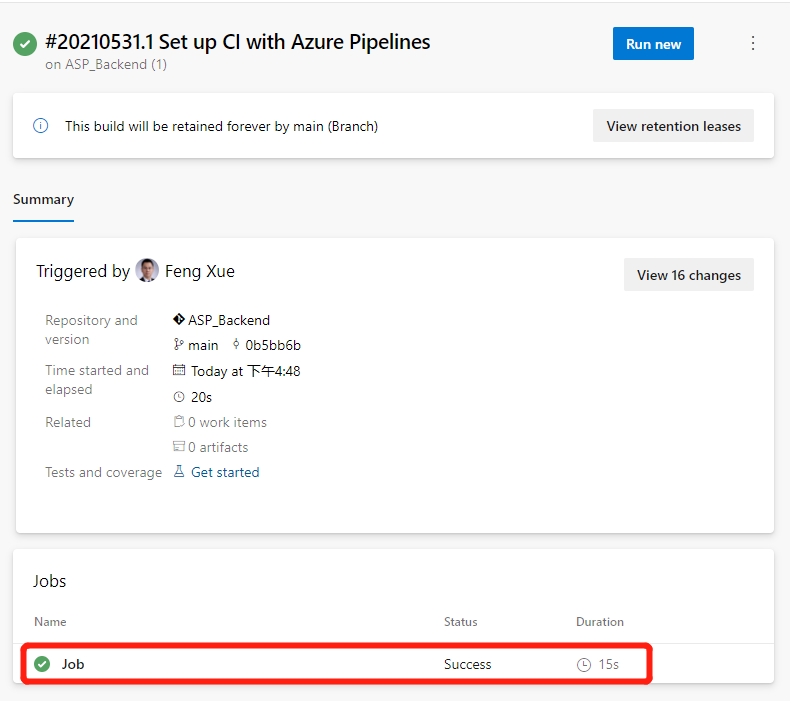Click Feng Xue's avatar picture
This screenshot has height=701, width=790.
(147, 271)
